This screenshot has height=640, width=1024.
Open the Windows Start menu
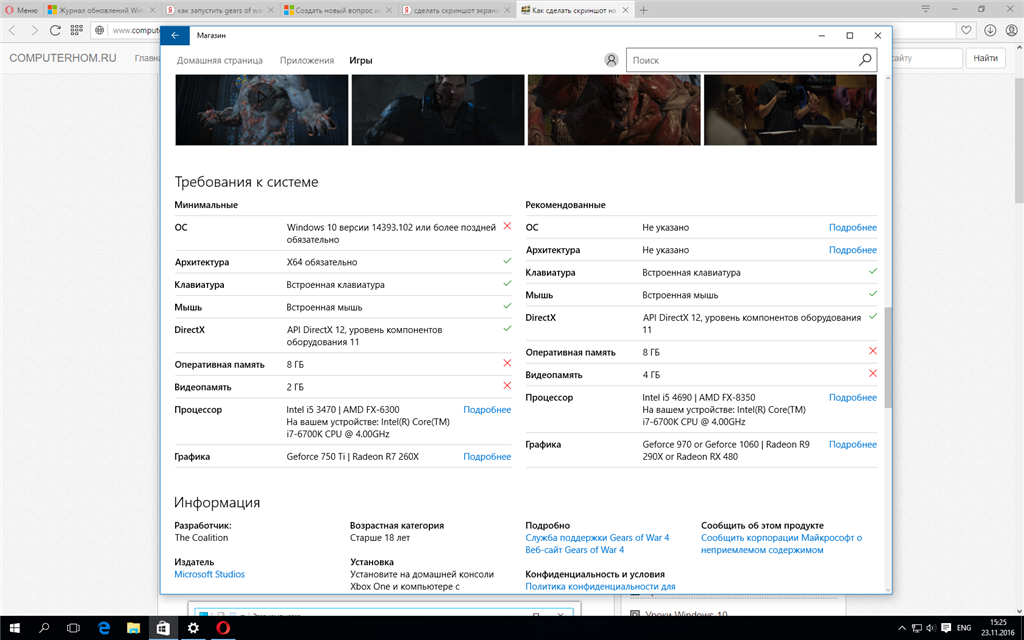[x=14, y=628]
